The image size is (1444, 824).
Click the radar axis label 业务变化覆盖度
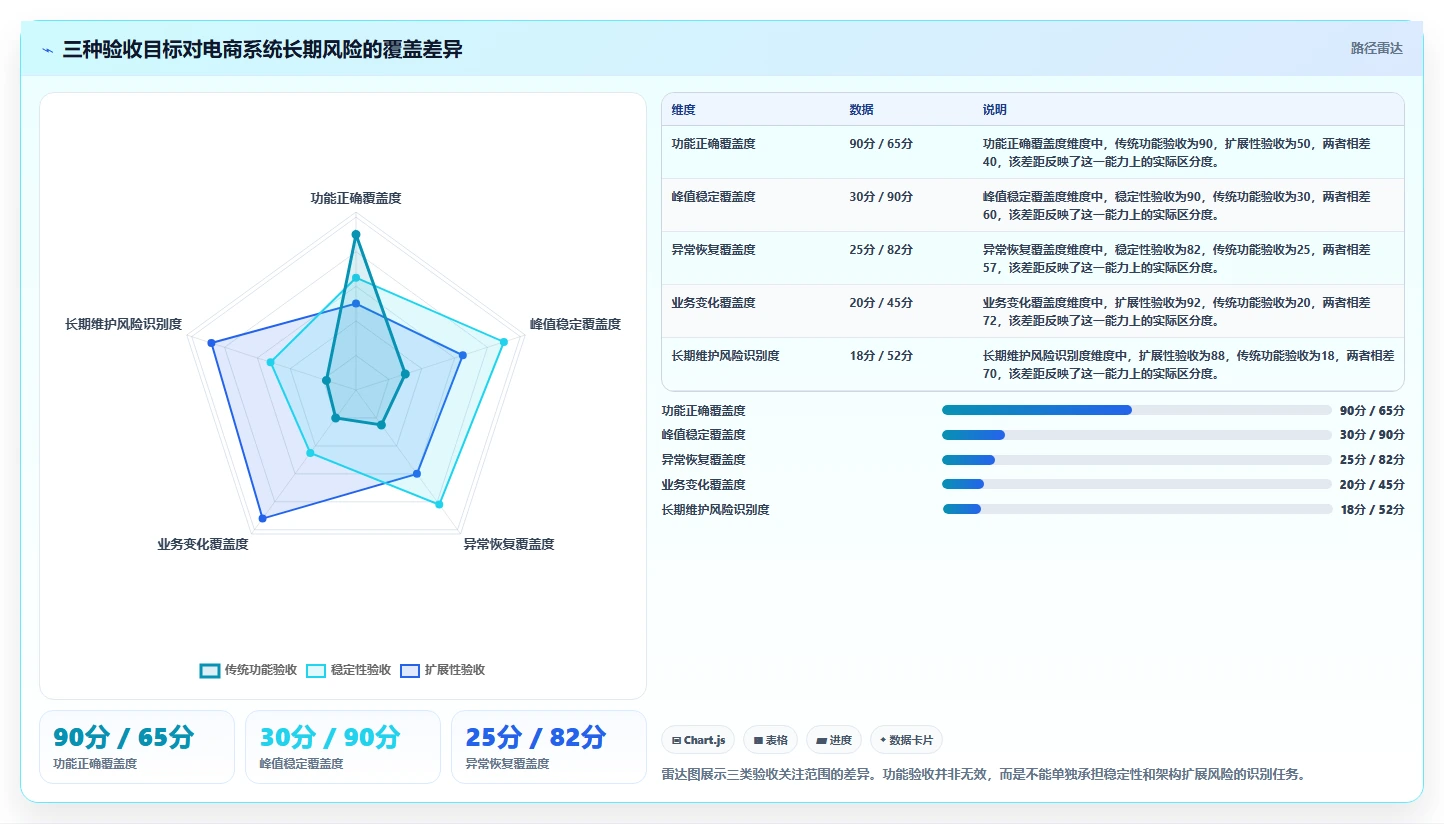click(203, 545)
